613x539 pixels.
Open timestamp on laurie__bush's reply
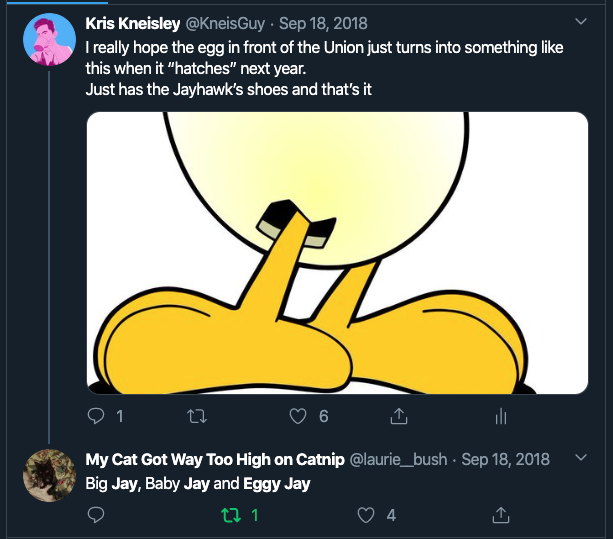coord(506,459)
